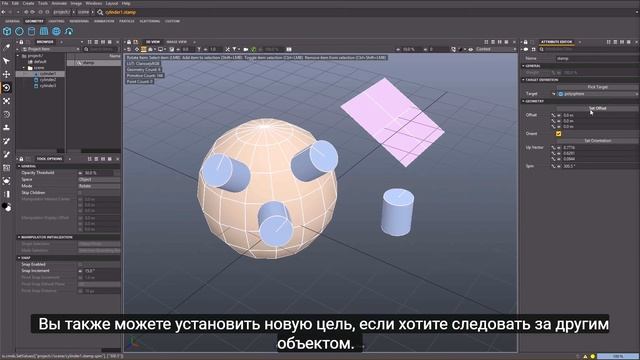Collapse the scene folder in the Browser tree
The height and width of the screenshot is (360, 640).
24,68
